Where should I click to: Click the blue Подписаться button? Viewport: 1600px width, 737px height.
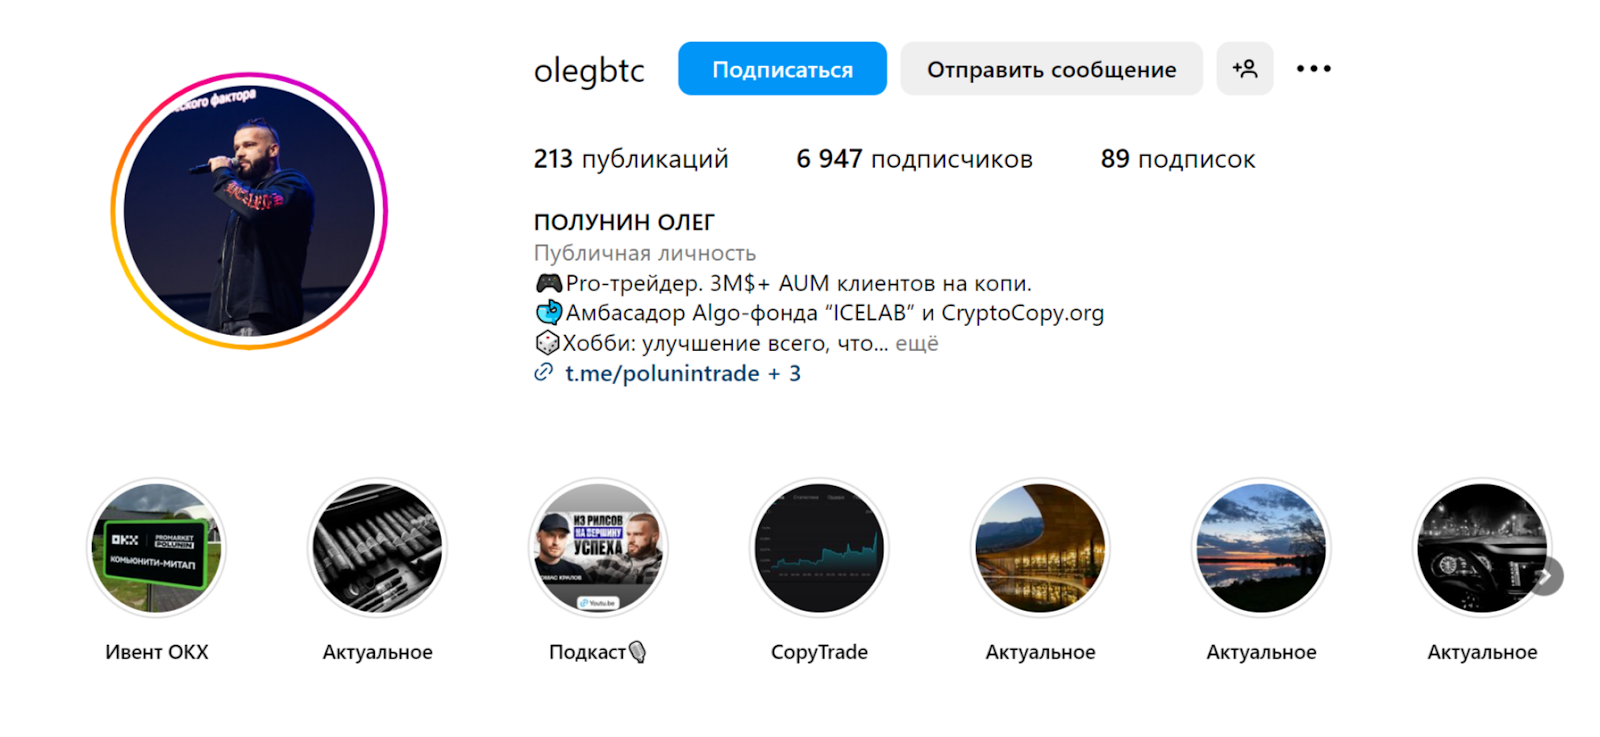[x=782, y=69]
